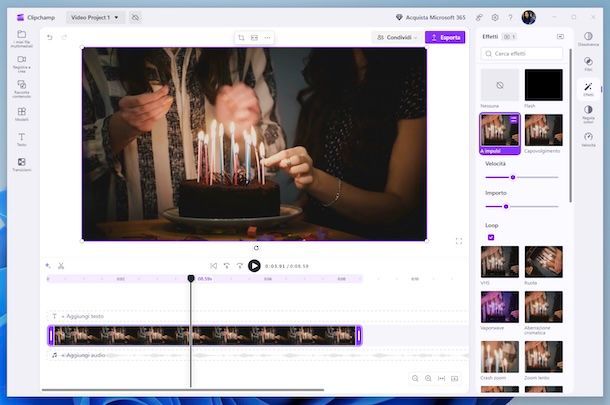This screenshot has height=405, width=610.
Task: Toggle the cloud sync icon beside project name
Action: pyautogui.click(x=136, y=17)
